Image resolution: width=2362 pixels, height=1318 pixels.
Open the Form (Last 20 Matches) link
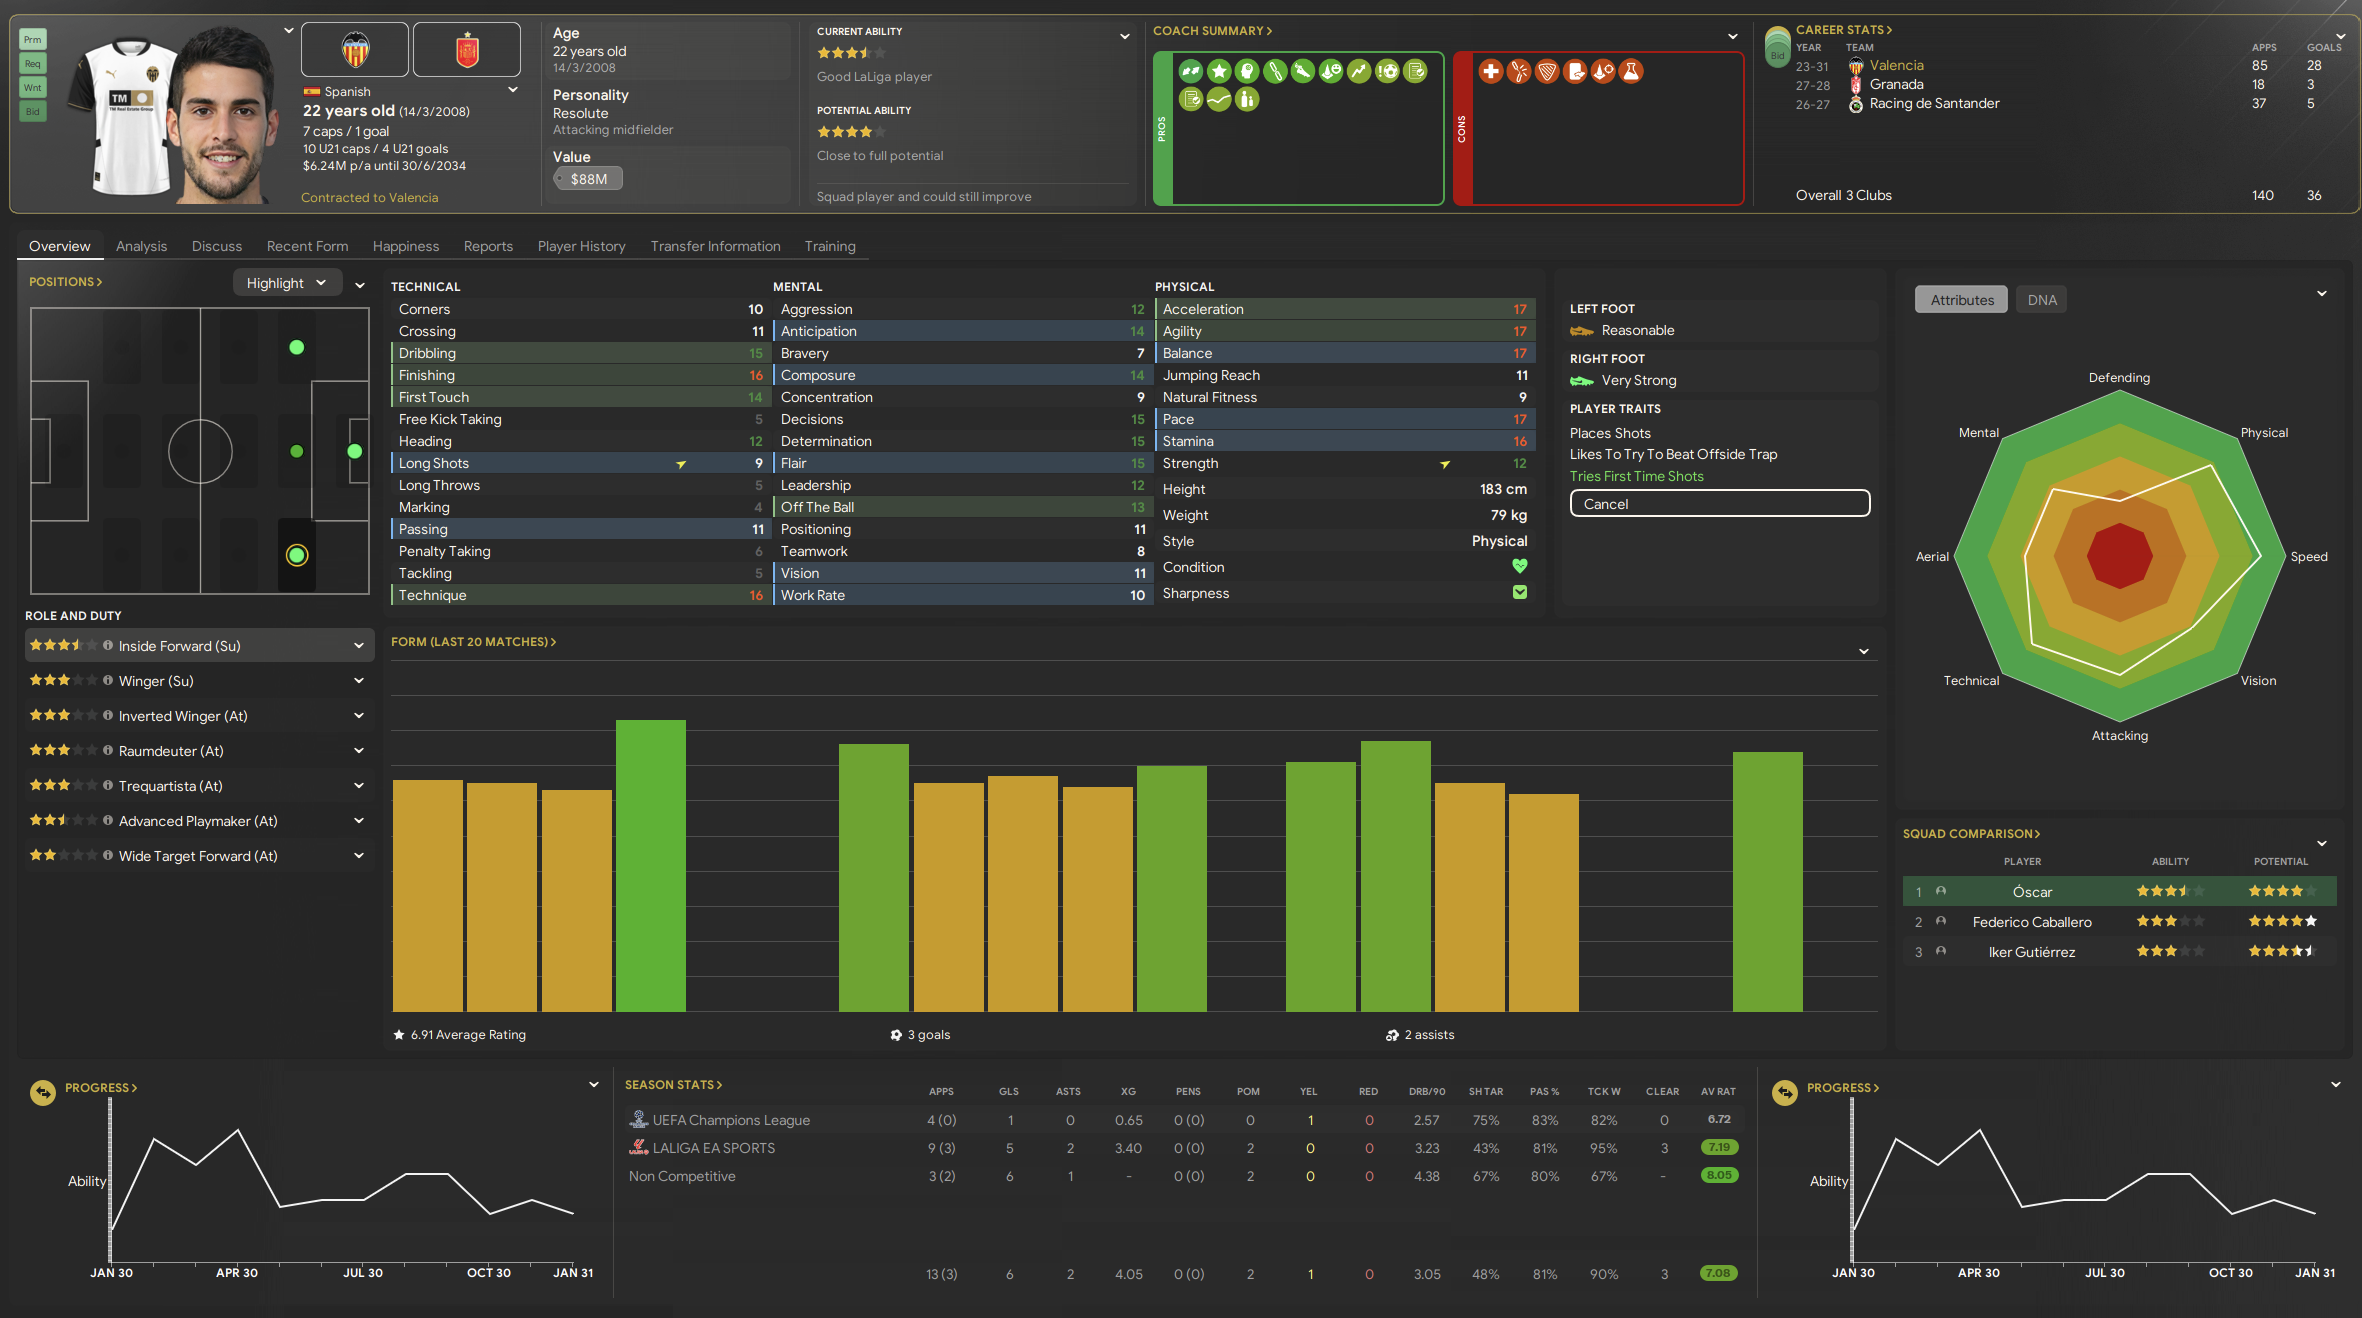point(473,642)
